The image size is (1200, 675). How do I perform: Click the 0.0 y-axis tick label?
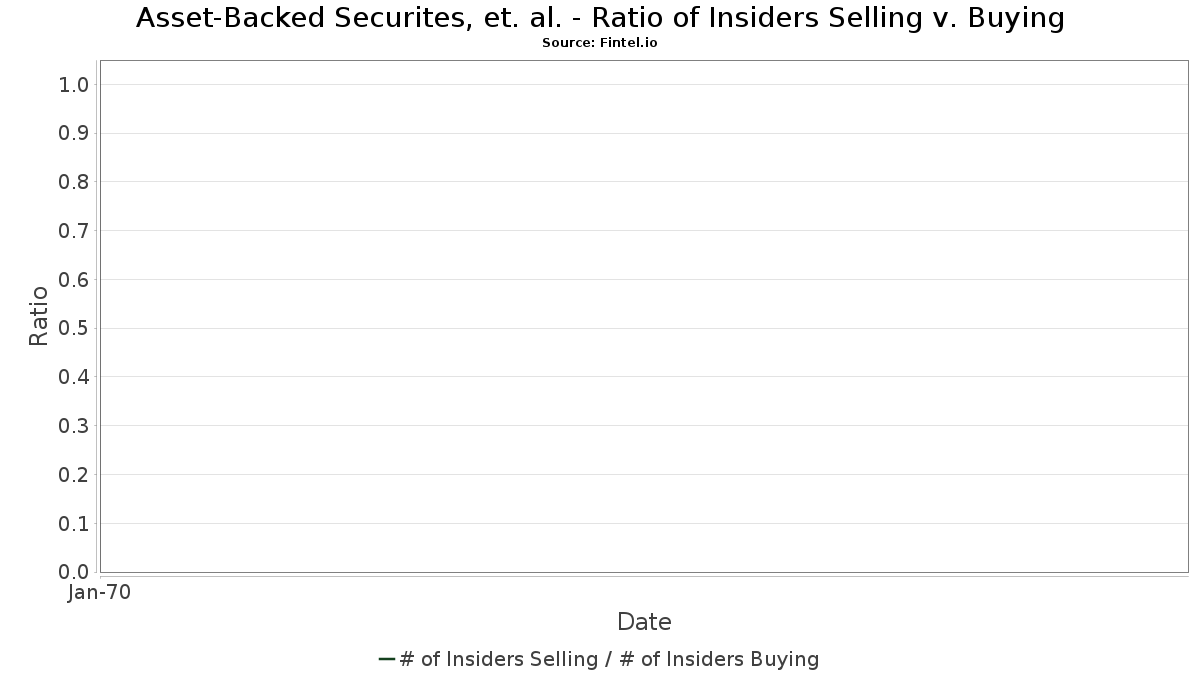(75, 572)
